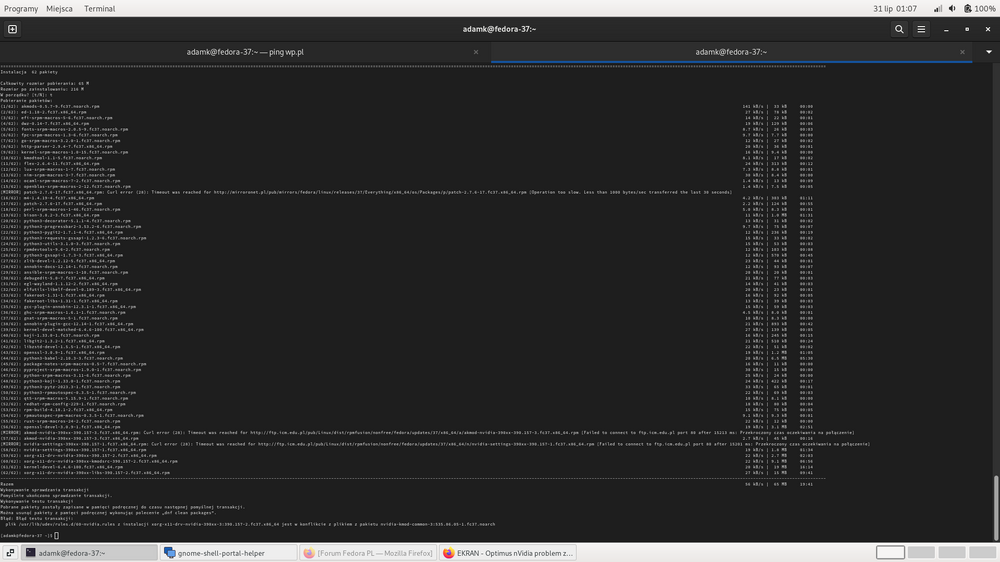The width and height of the screenshot is (1000, 562).
Task: Open a new terminal tab
Action: point(12,29)
